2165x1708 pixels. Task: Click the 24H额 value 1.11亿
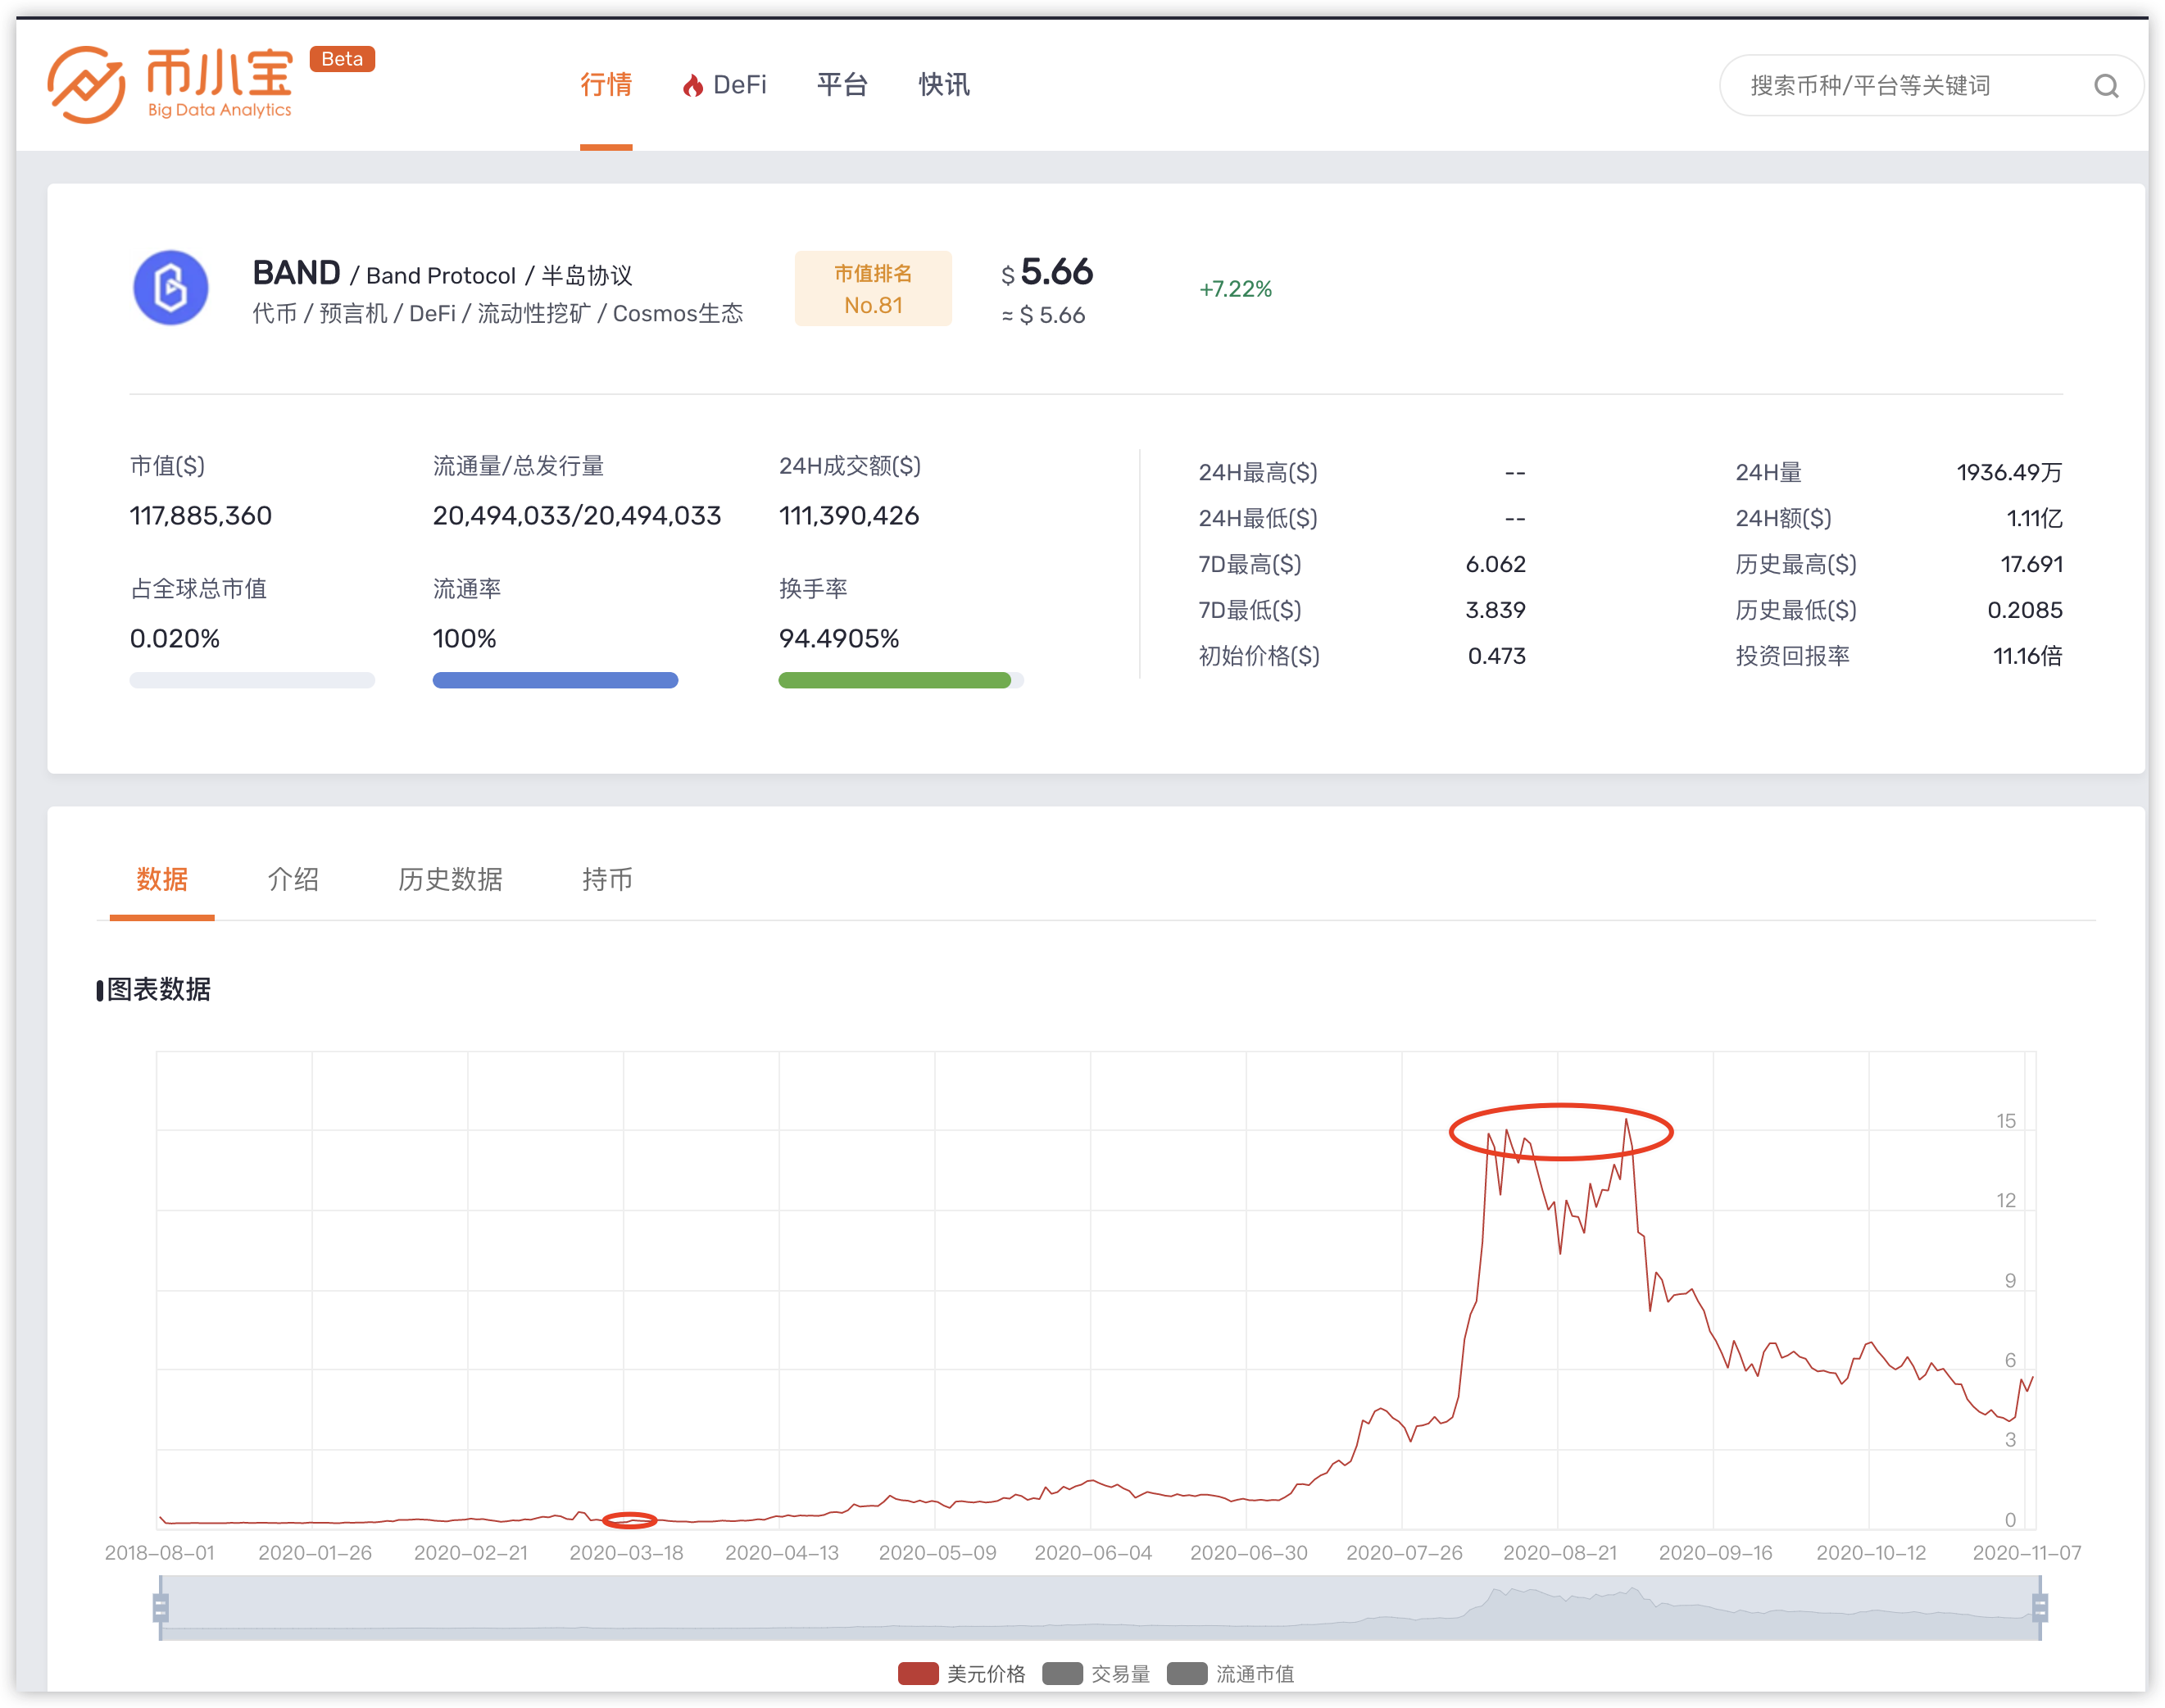2035,519
